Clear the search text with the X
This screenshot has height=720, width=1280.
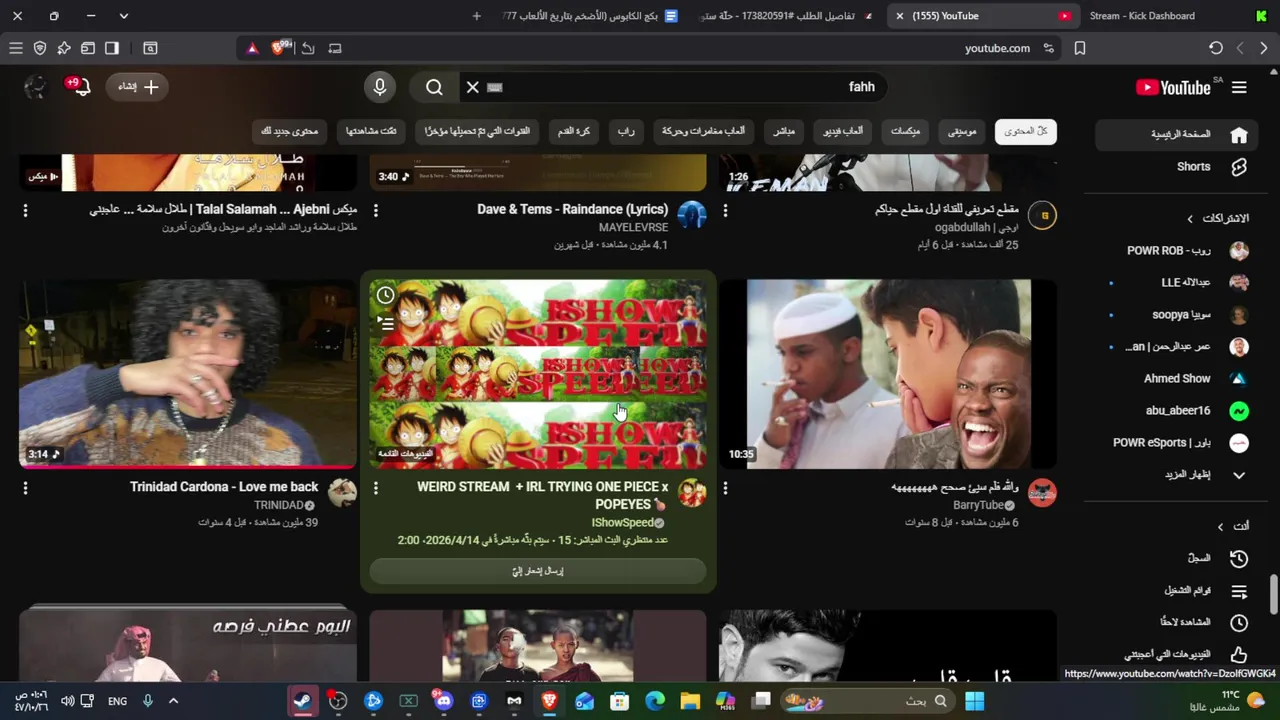[473, 87]
